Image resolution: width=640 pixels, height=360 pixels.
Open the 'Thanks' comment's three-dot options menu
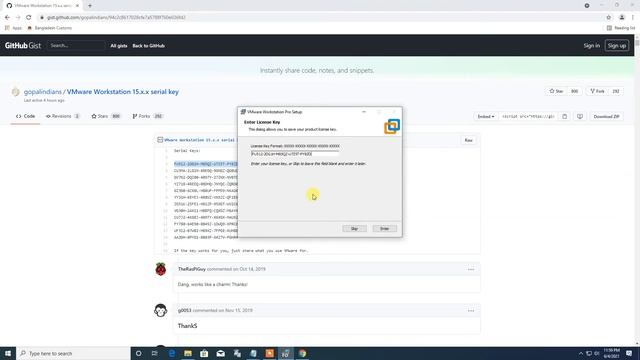471,311
